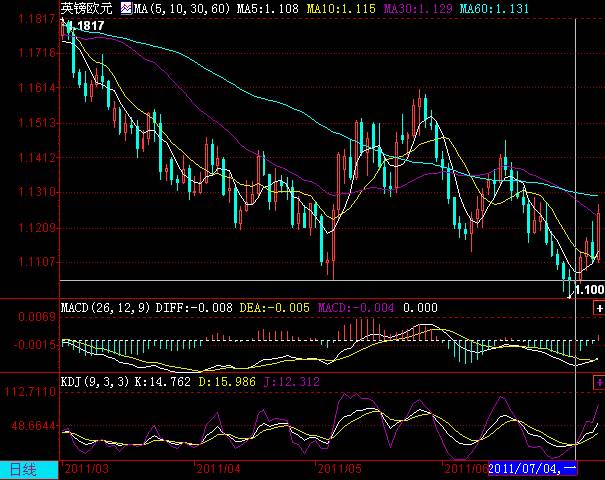The height and width of the screenshot is (480, 605).
Task: Select the 日线 daily period tab
Action: (29, 470)
